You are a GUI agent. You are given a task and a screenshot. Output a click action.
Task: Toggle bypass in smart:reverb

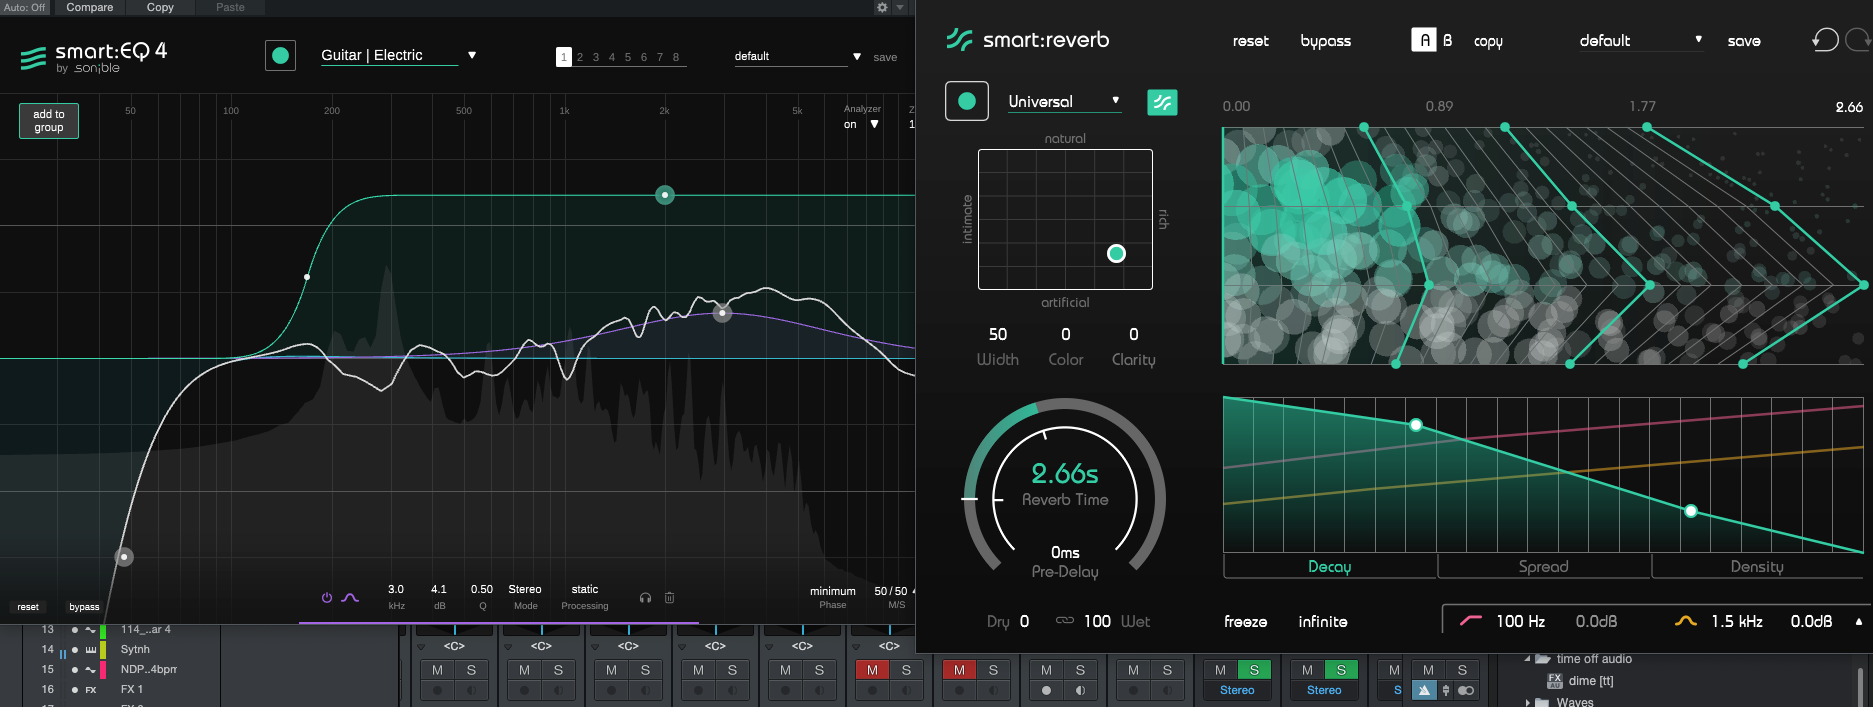coord(1325,41)
